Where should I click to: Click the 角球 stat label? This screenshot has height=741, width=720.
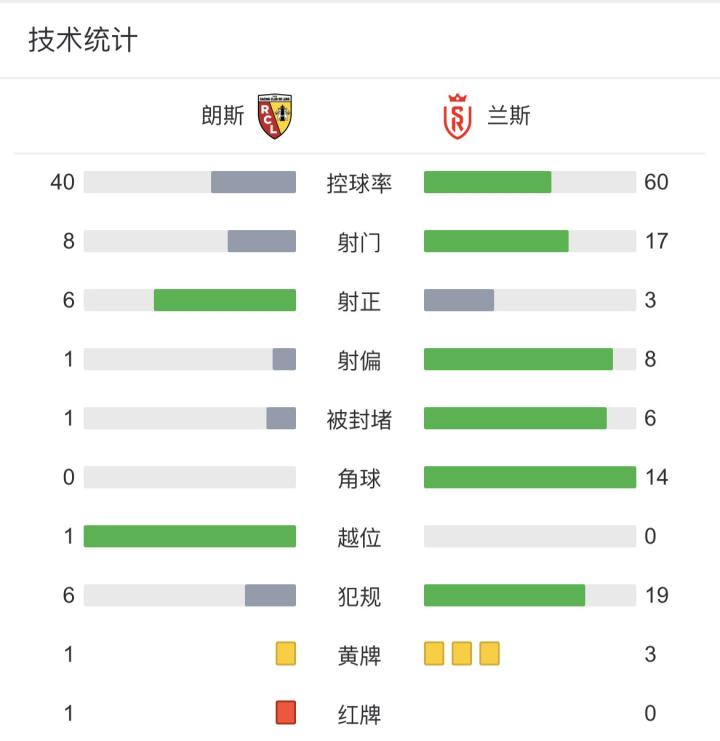(359, 479)
